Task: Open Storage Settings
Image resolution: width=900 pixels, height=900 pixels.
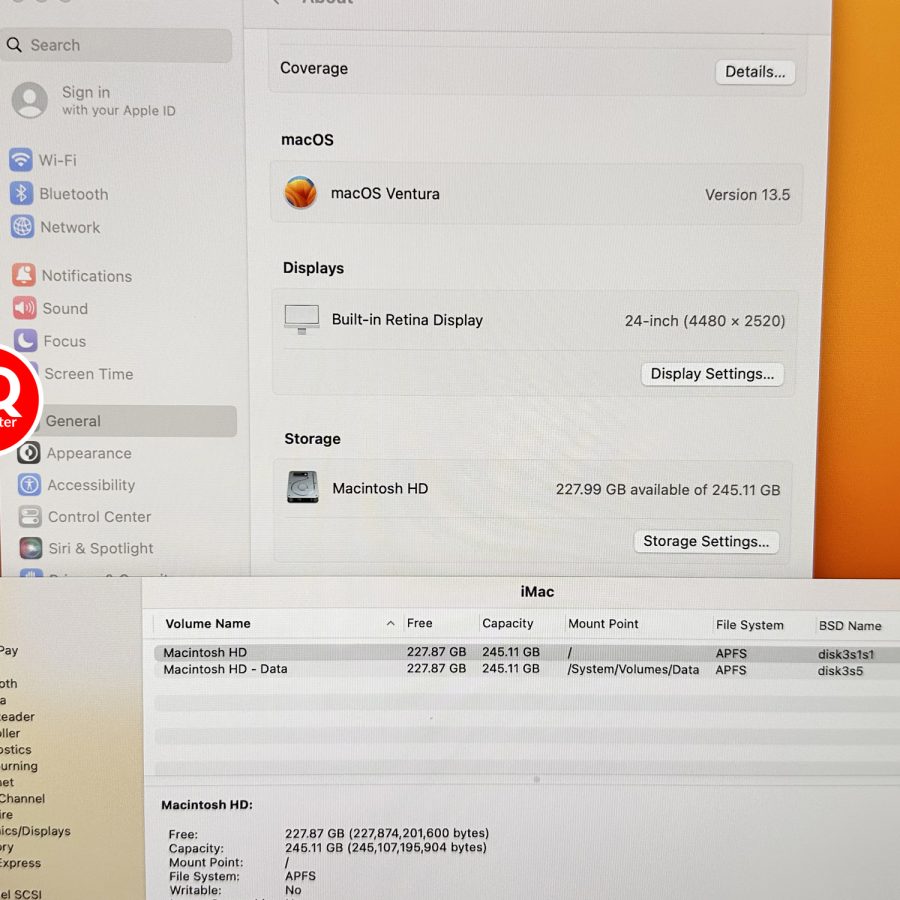Action: tap(706, 542)
